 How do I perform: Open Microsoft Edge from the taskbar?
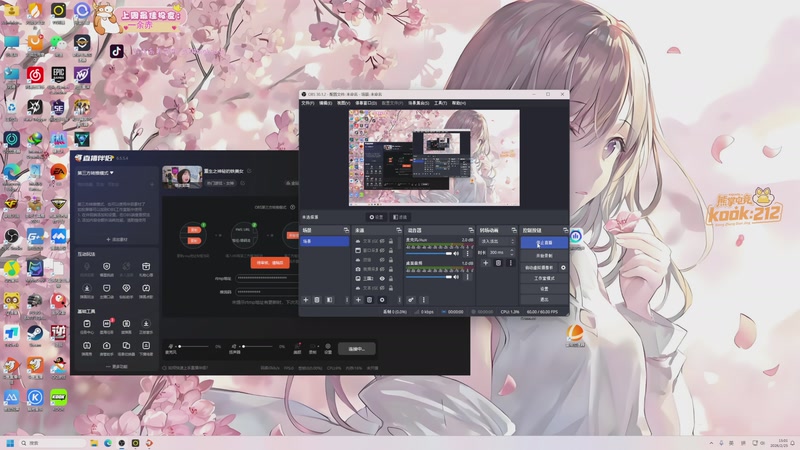(x=108, y=443)
